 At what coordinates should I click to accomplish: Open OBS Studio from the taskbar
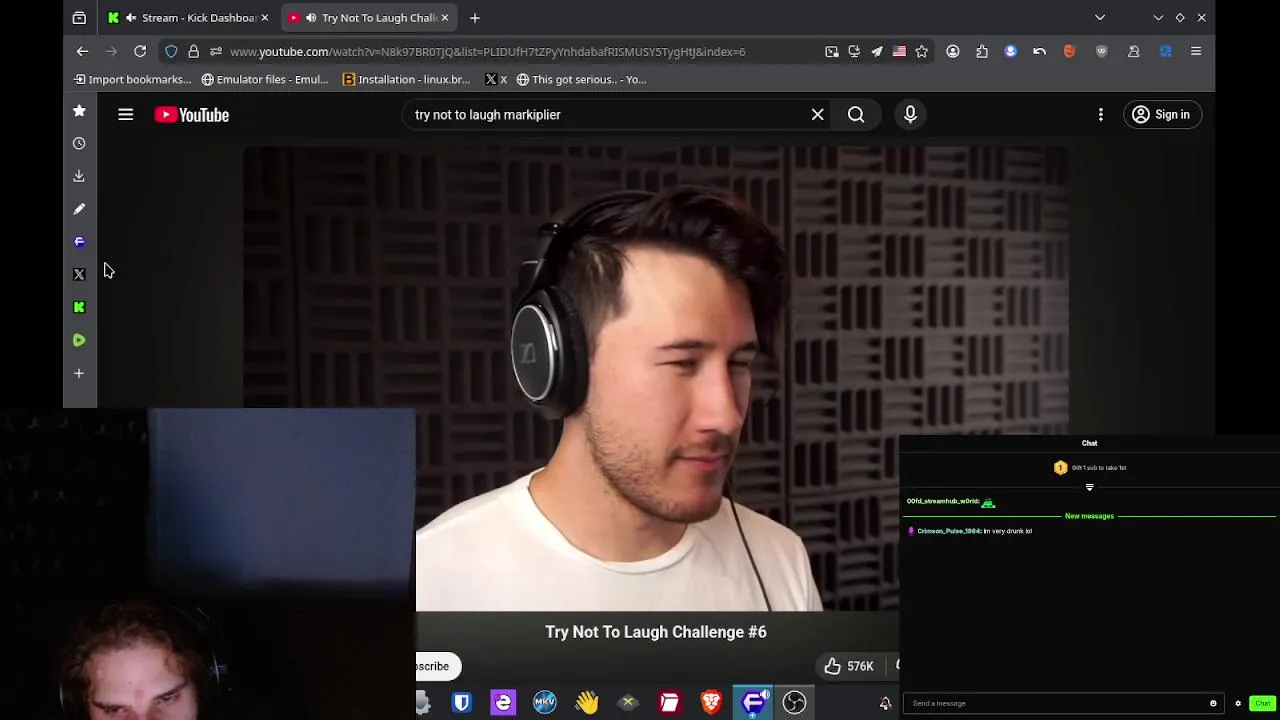click(794, 703)
